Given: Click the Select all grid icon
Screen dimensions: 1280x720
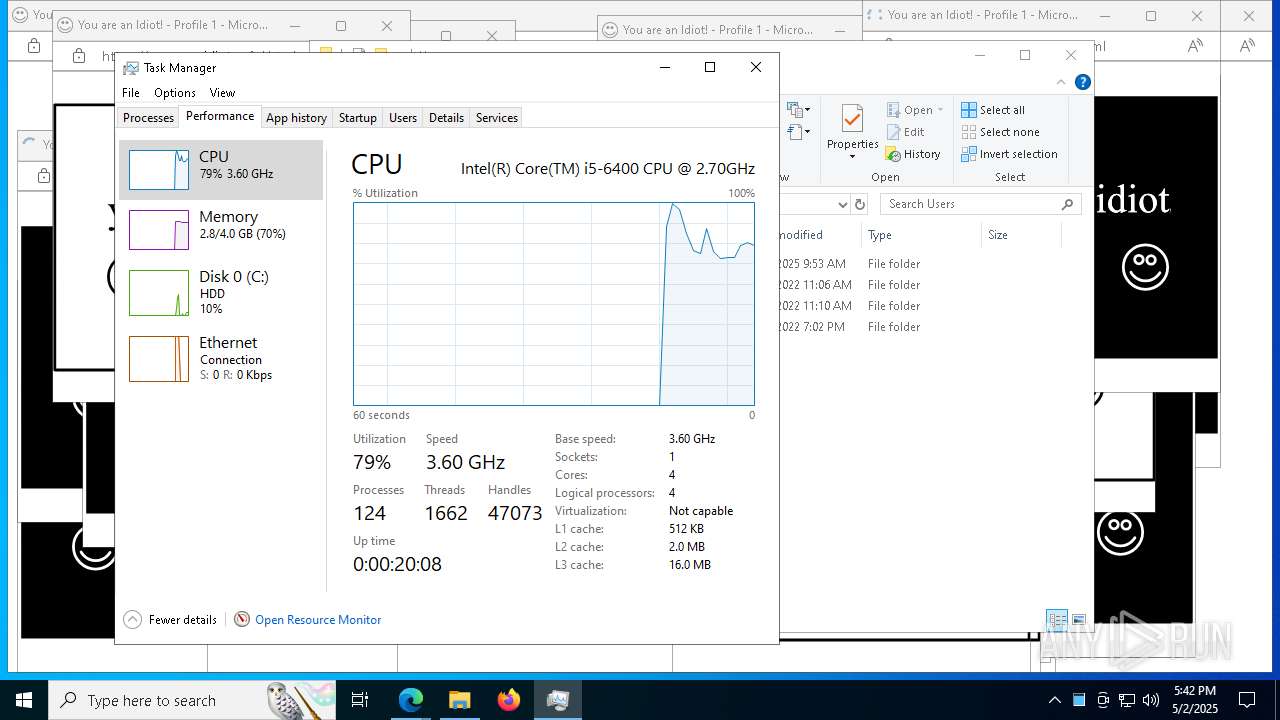Looking at the screenshot, I should point(969,110).
